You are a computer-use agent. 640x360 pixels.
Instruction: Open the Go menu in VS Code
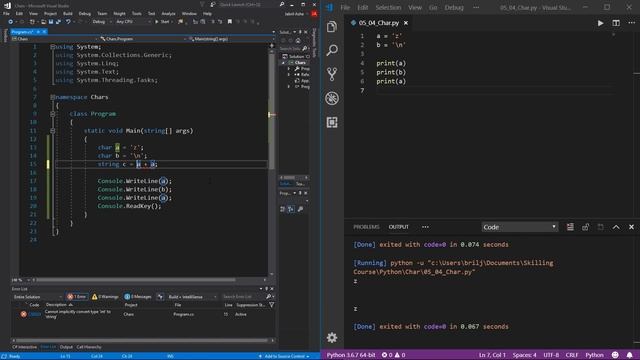[x=433, y=7]
